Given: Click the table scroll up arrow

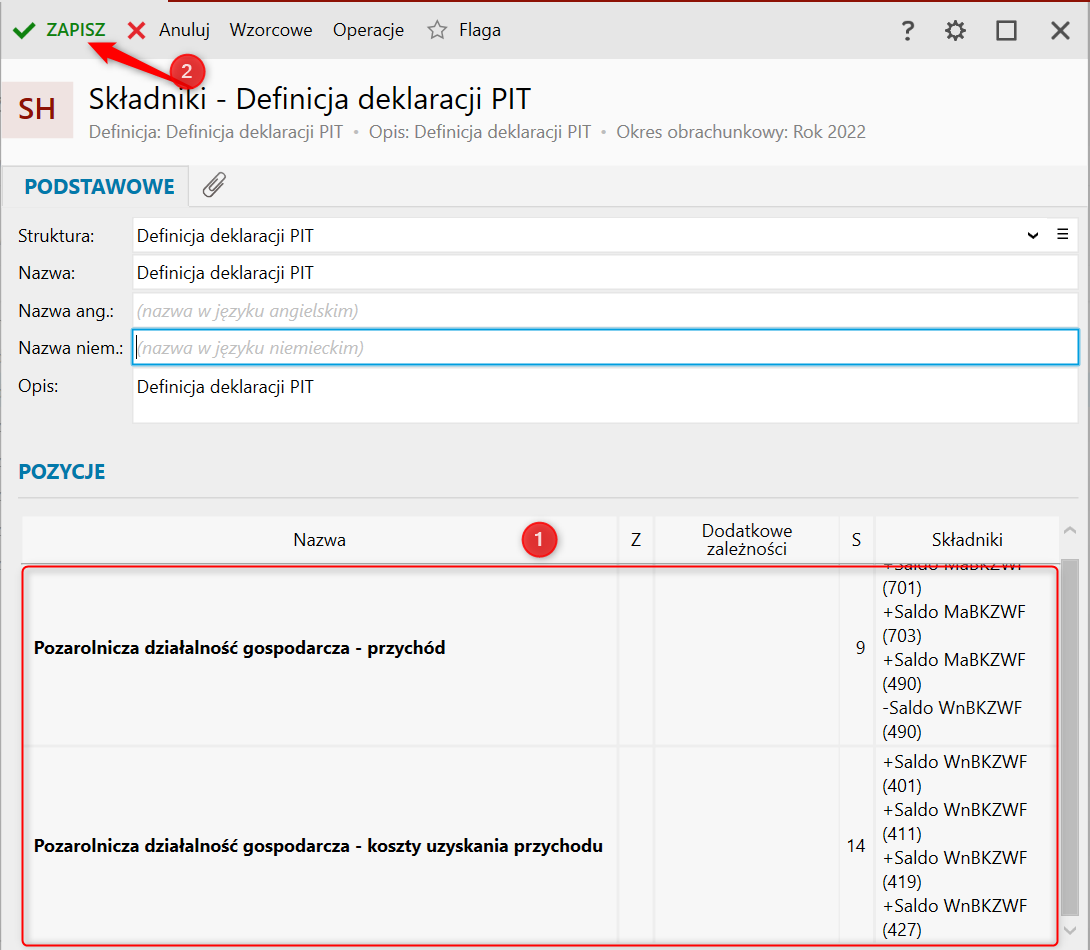Looking at the screenshot, I should click(x=1070, y=530).
